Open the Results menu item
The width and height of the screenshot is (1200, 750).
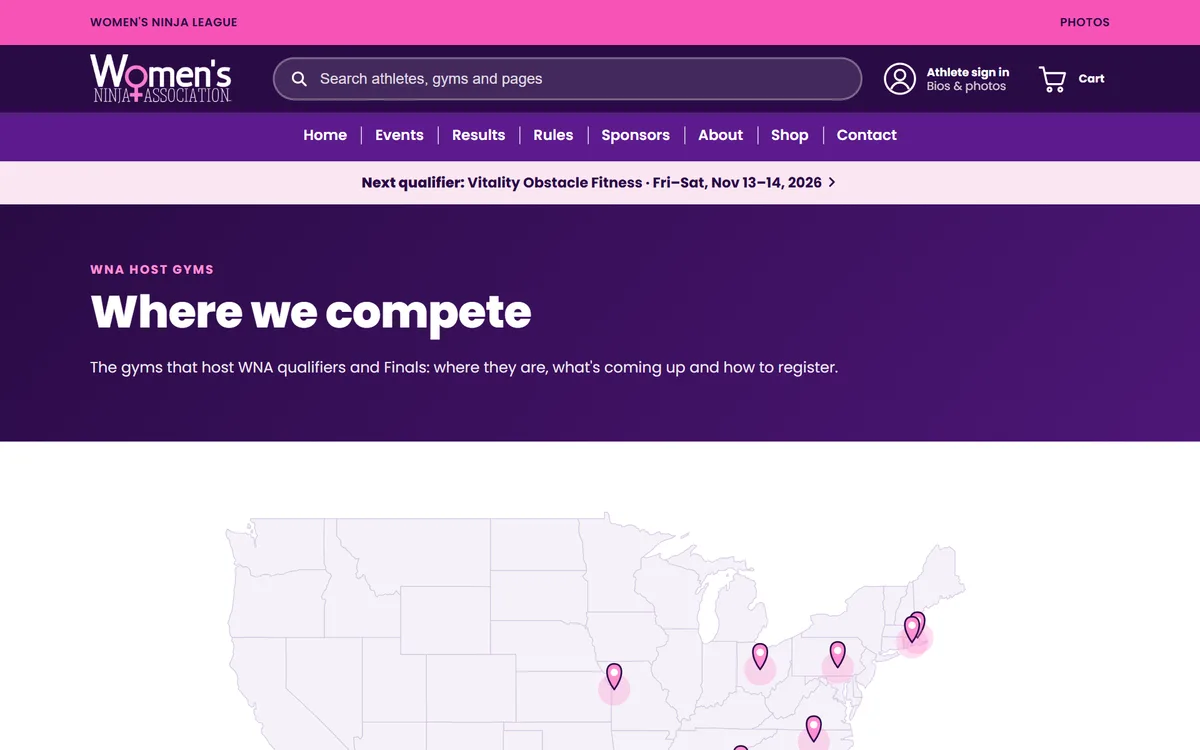[x=478, y=135]
